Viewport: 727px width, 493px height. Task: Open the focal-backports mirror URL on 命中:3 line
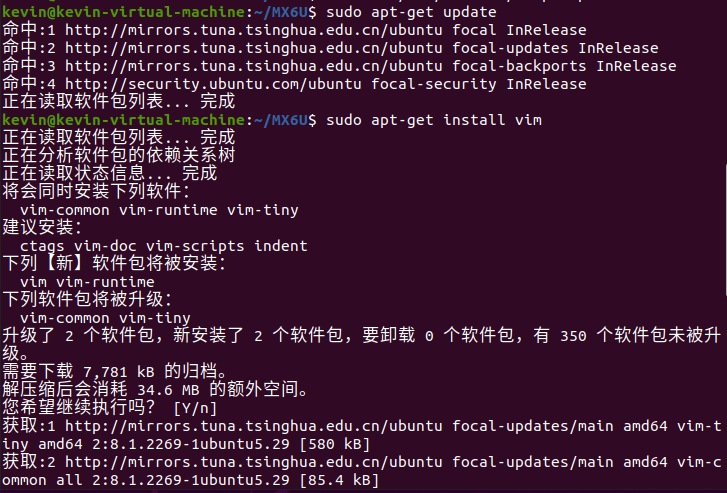(254, 66)
